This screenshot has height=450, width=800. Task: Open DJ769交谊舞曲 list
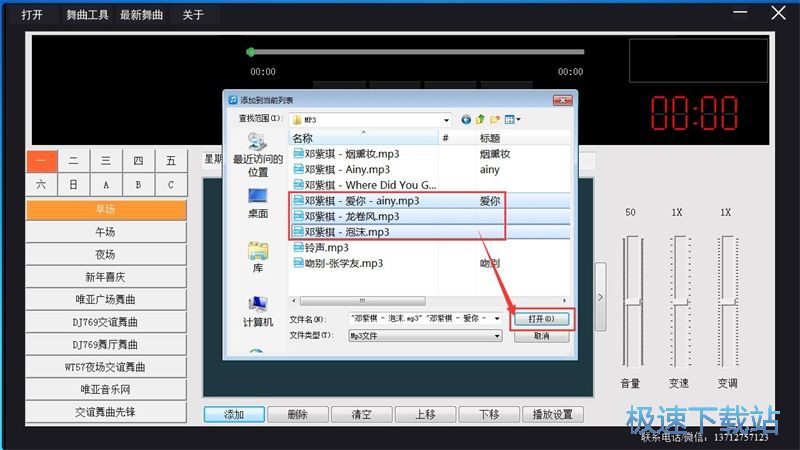pyautogui.click(x=106, y=322)
